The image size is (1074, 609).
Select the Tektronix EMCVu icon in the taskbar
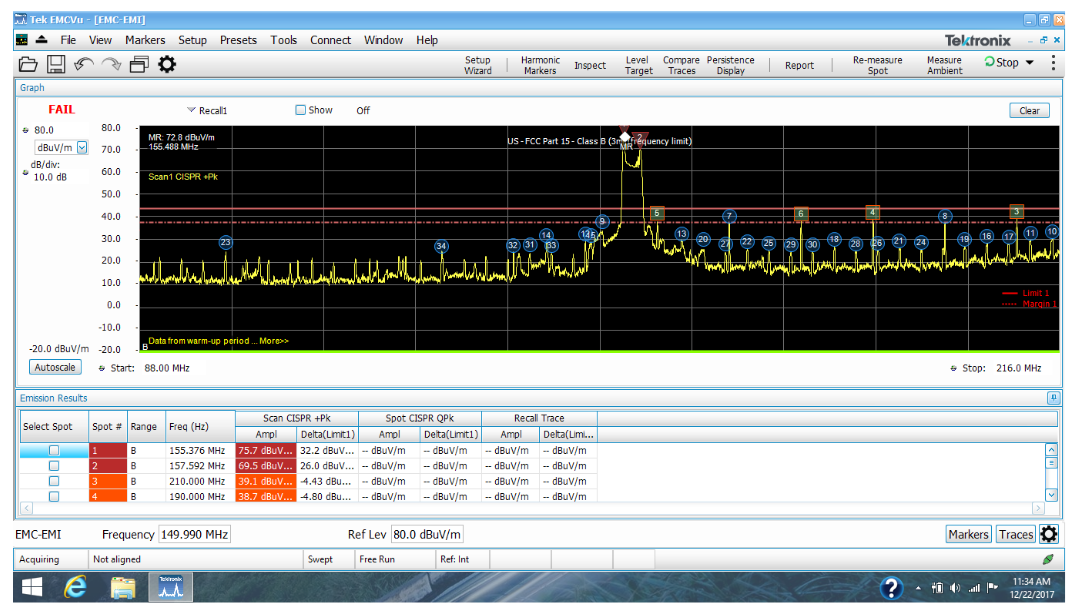(170, 587)
